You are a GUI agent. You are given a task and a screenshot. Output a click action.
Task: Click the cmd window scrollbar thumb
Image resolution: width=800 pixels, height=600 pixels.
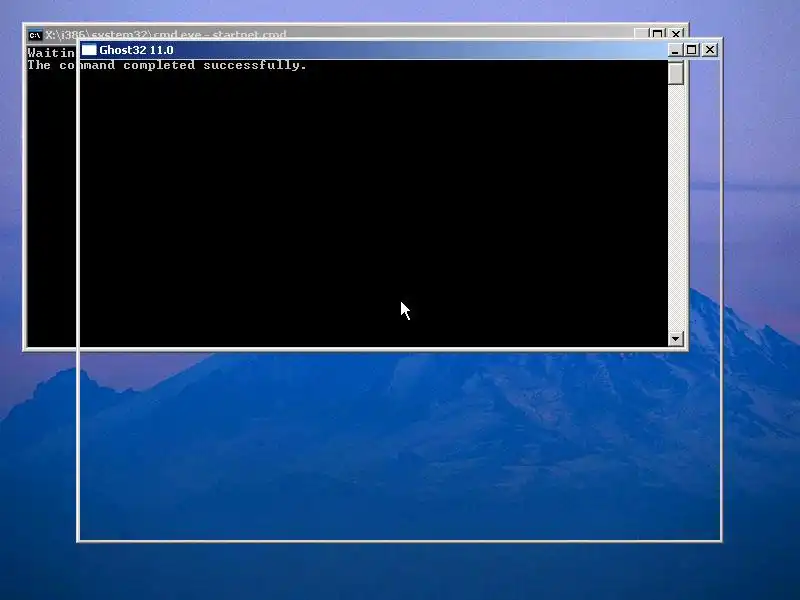coord(676,73)
